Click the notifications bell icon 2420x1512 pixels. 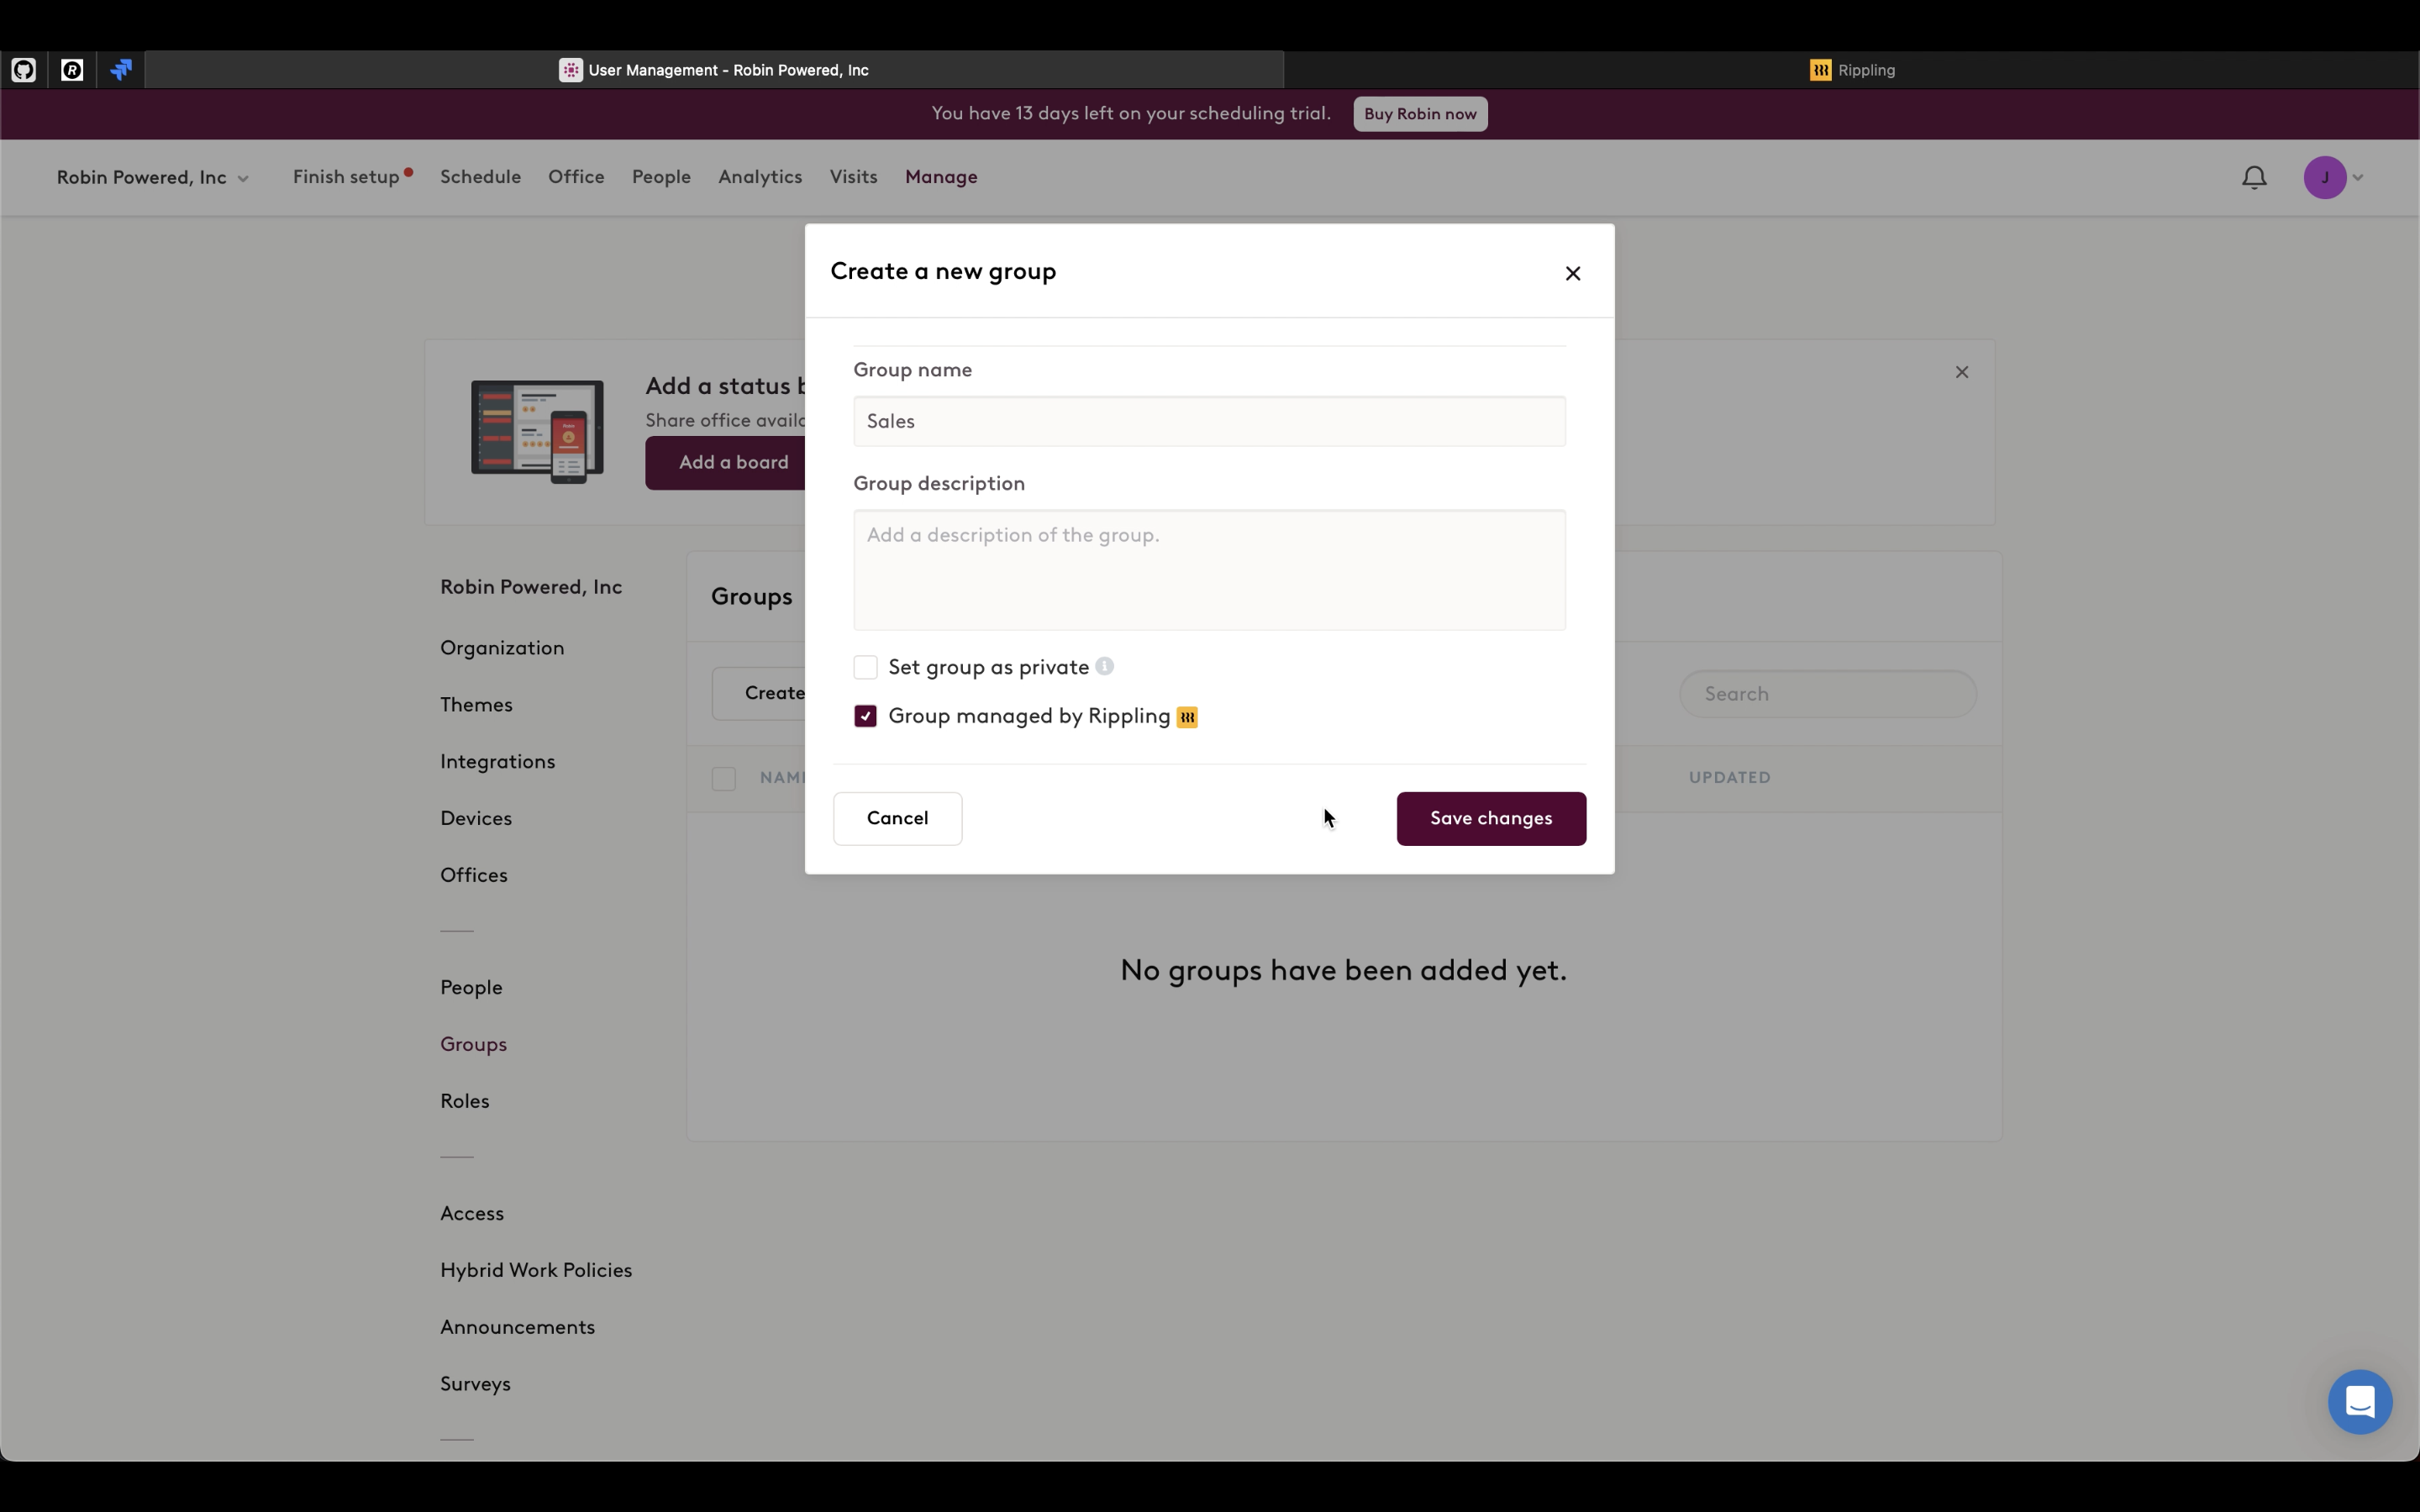click(2254, 178)
